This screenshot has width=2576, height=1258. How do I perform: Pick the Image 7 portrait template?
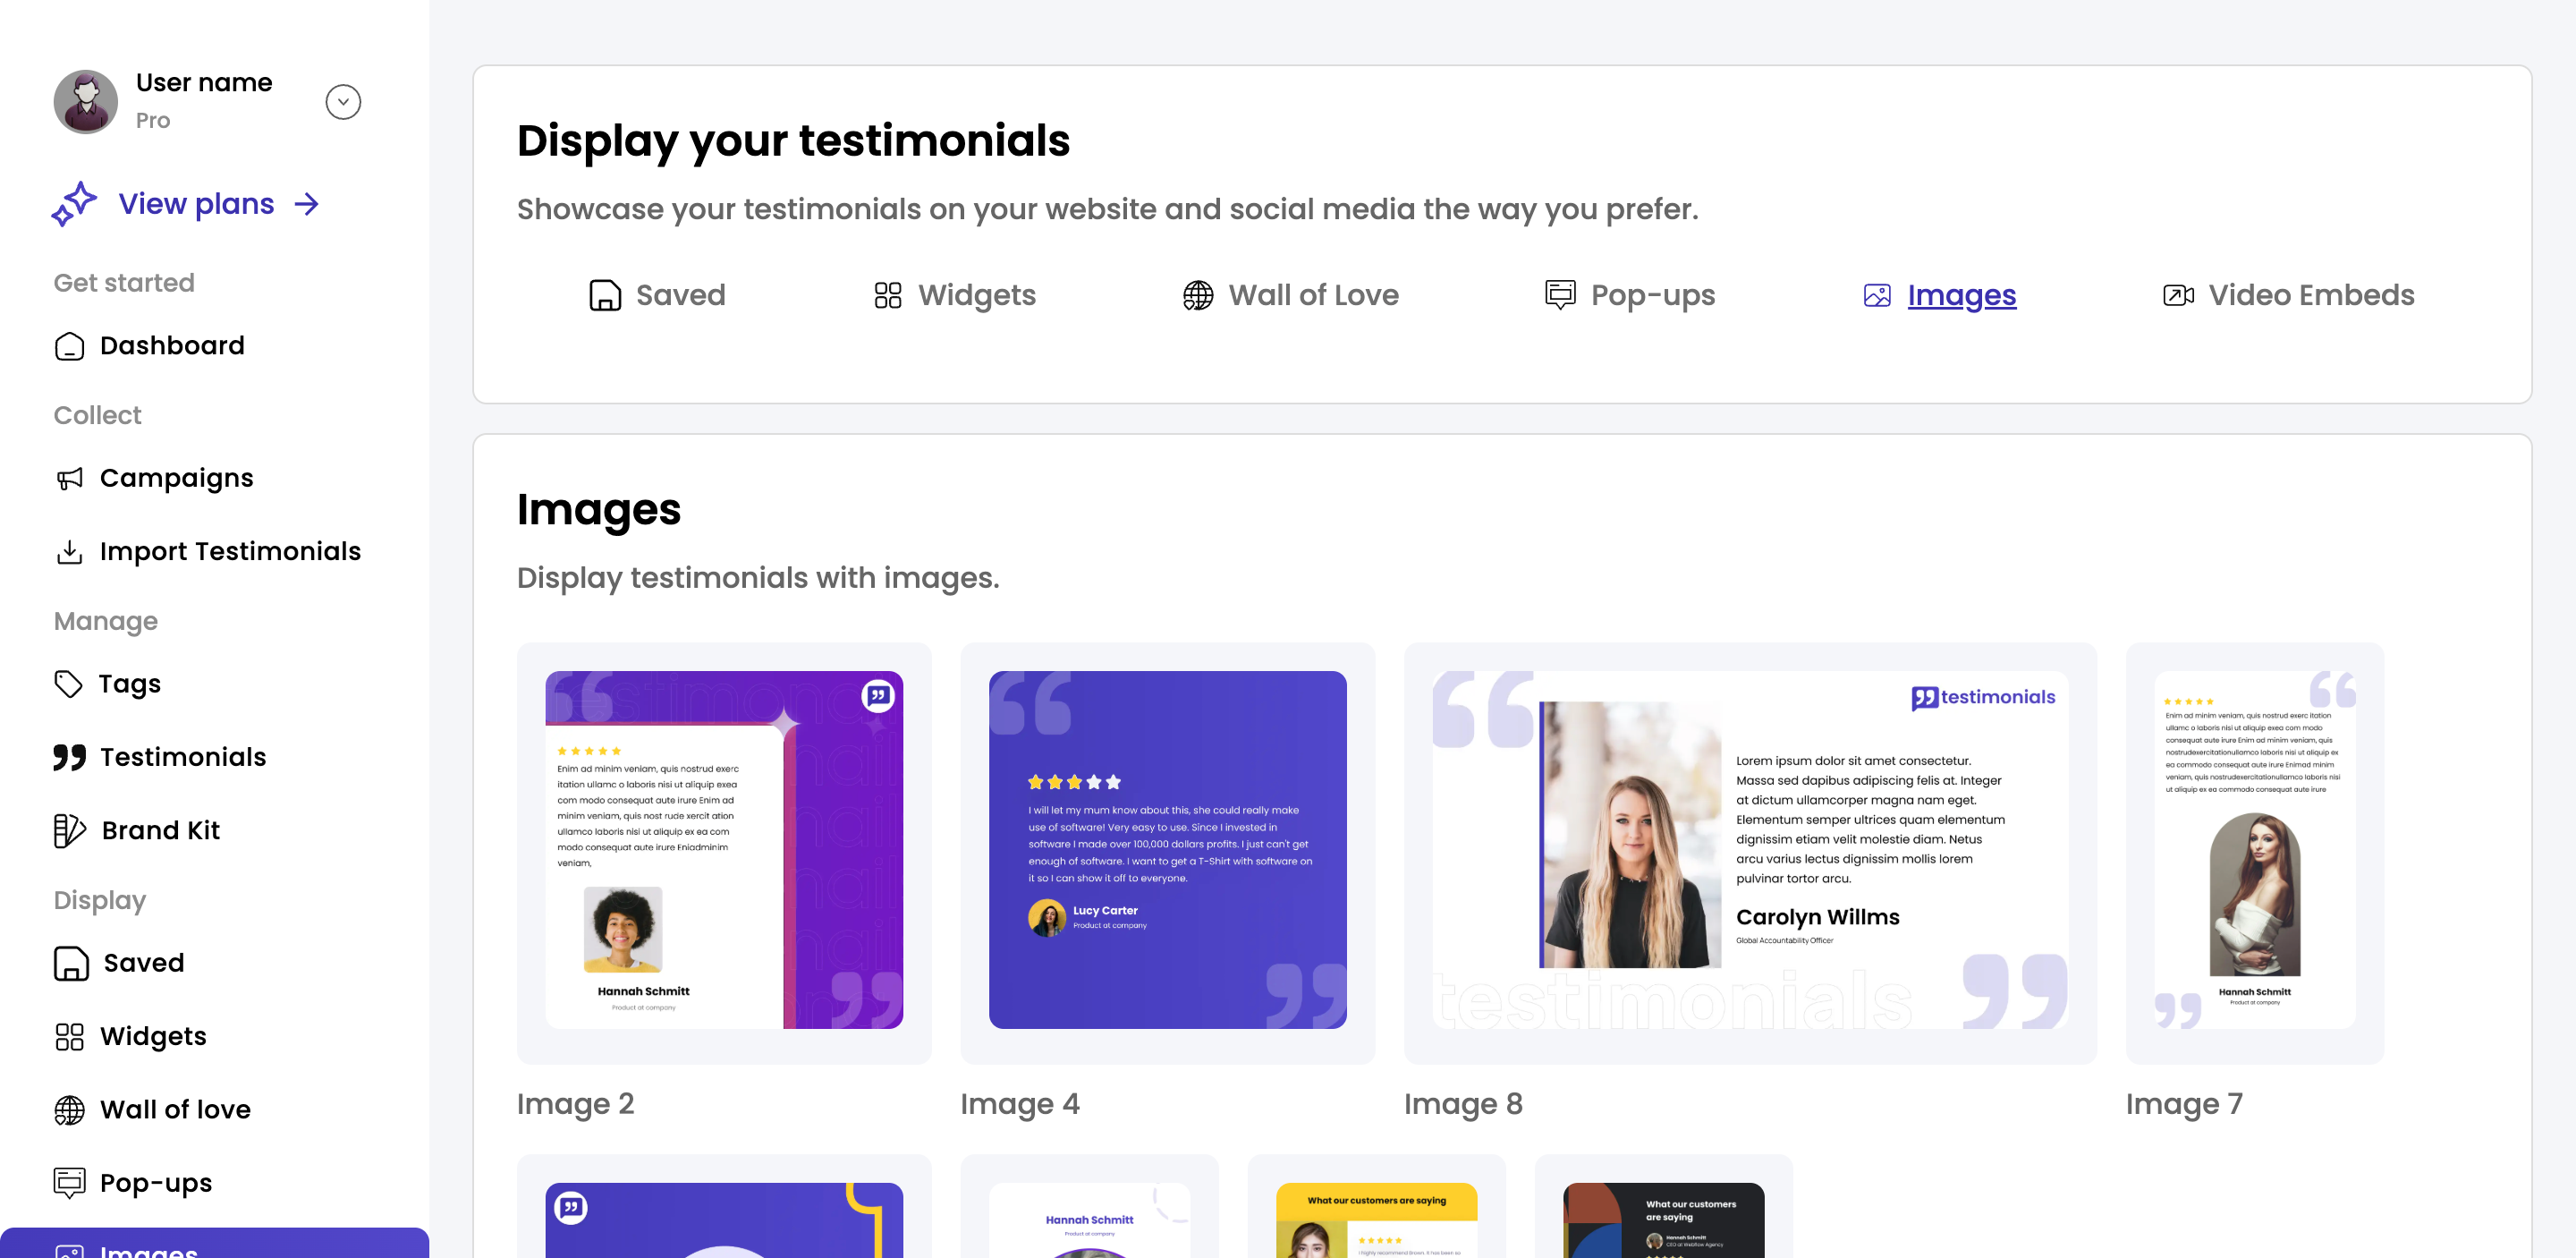(2254, 850)
